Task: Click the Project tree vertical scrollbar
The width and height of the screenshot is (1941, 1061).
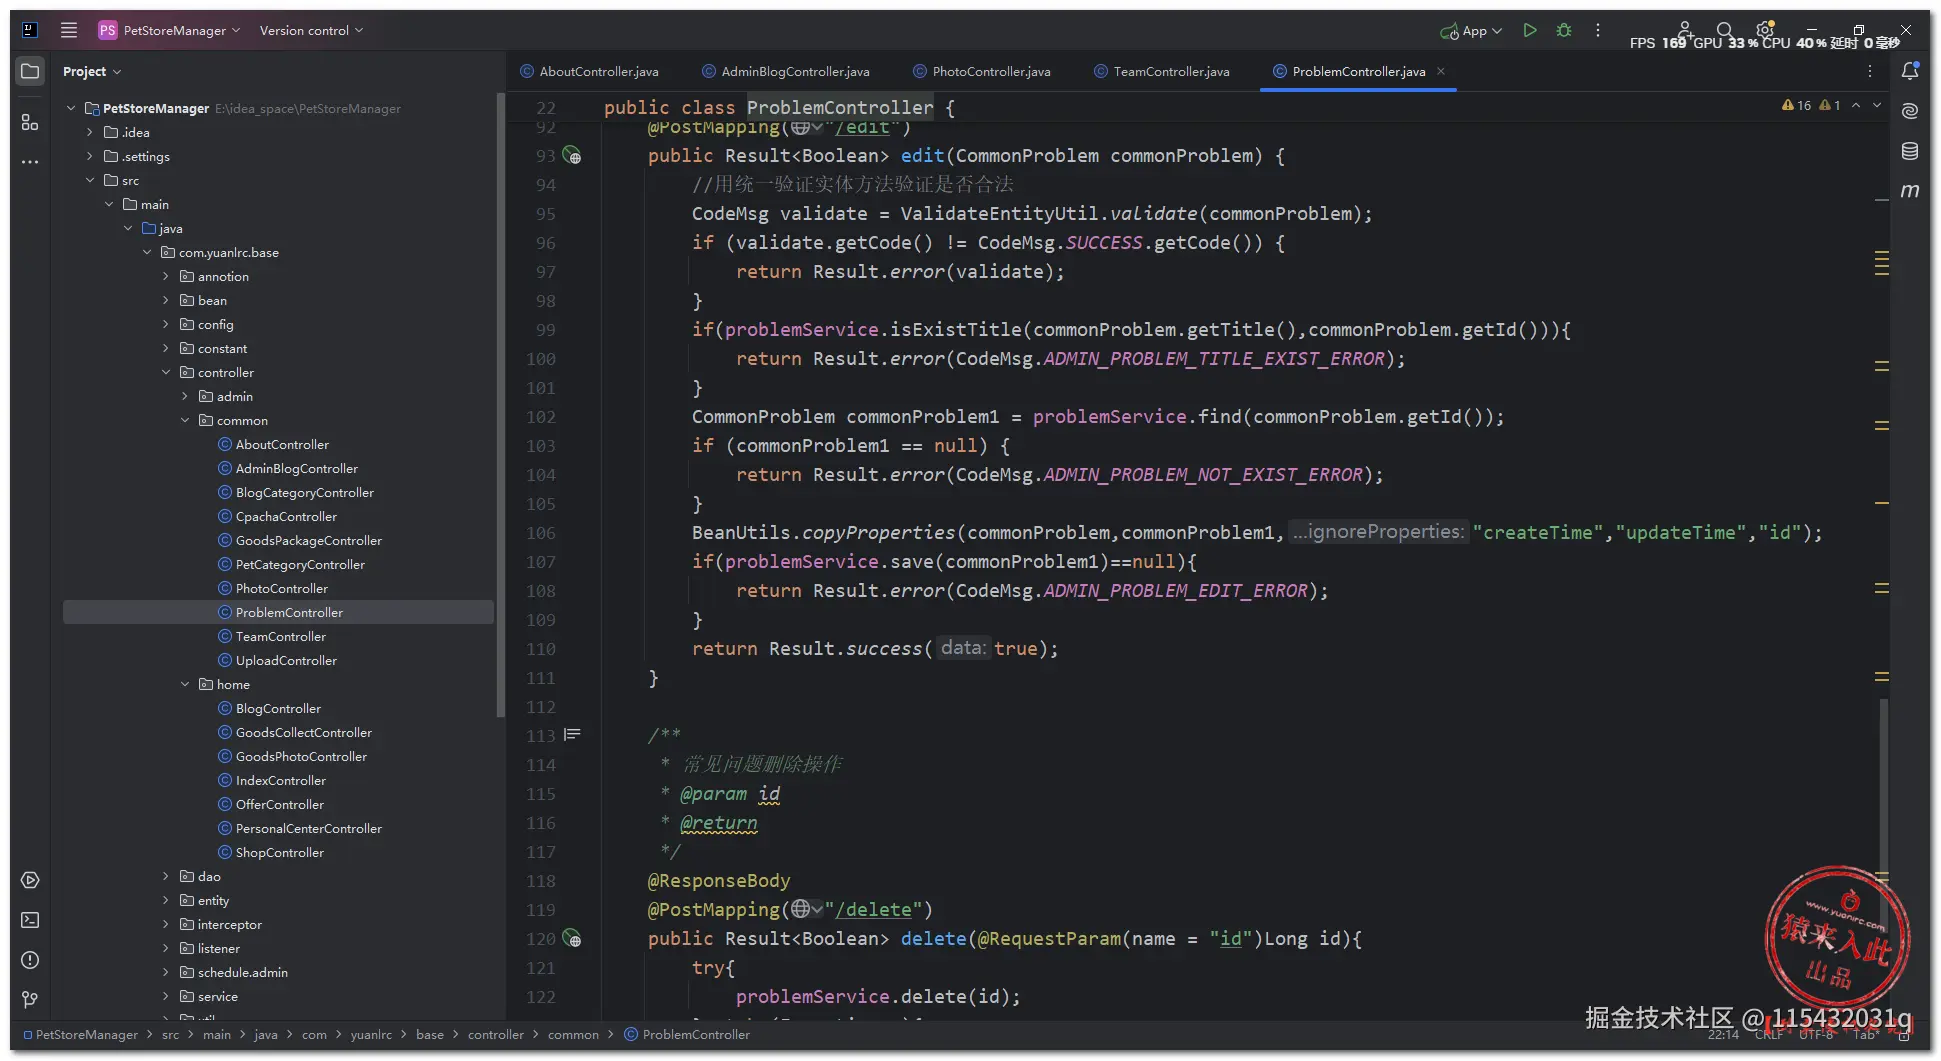Action: point(500,405)
